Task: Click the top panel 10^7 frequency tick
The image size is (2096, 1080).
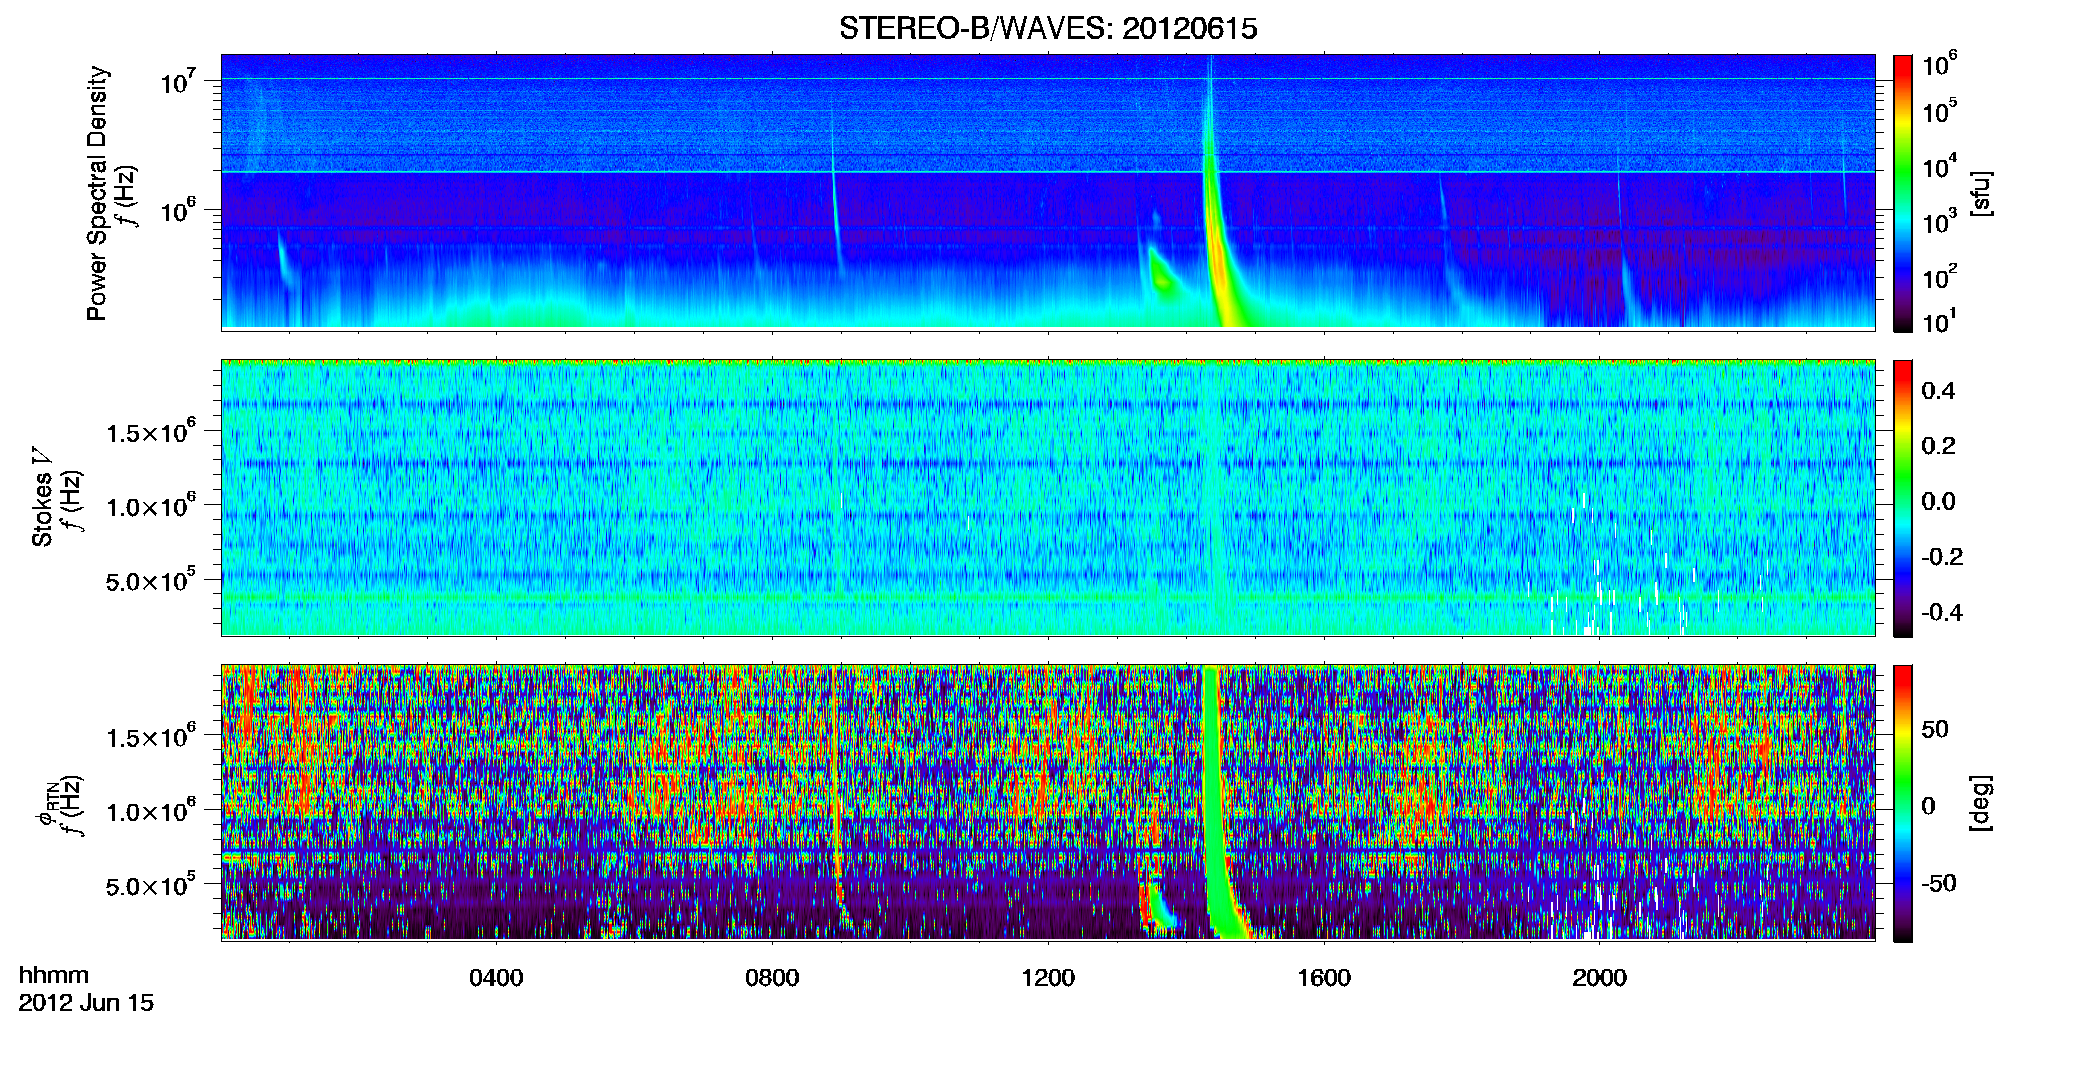Action: click(x=180, y=81)
